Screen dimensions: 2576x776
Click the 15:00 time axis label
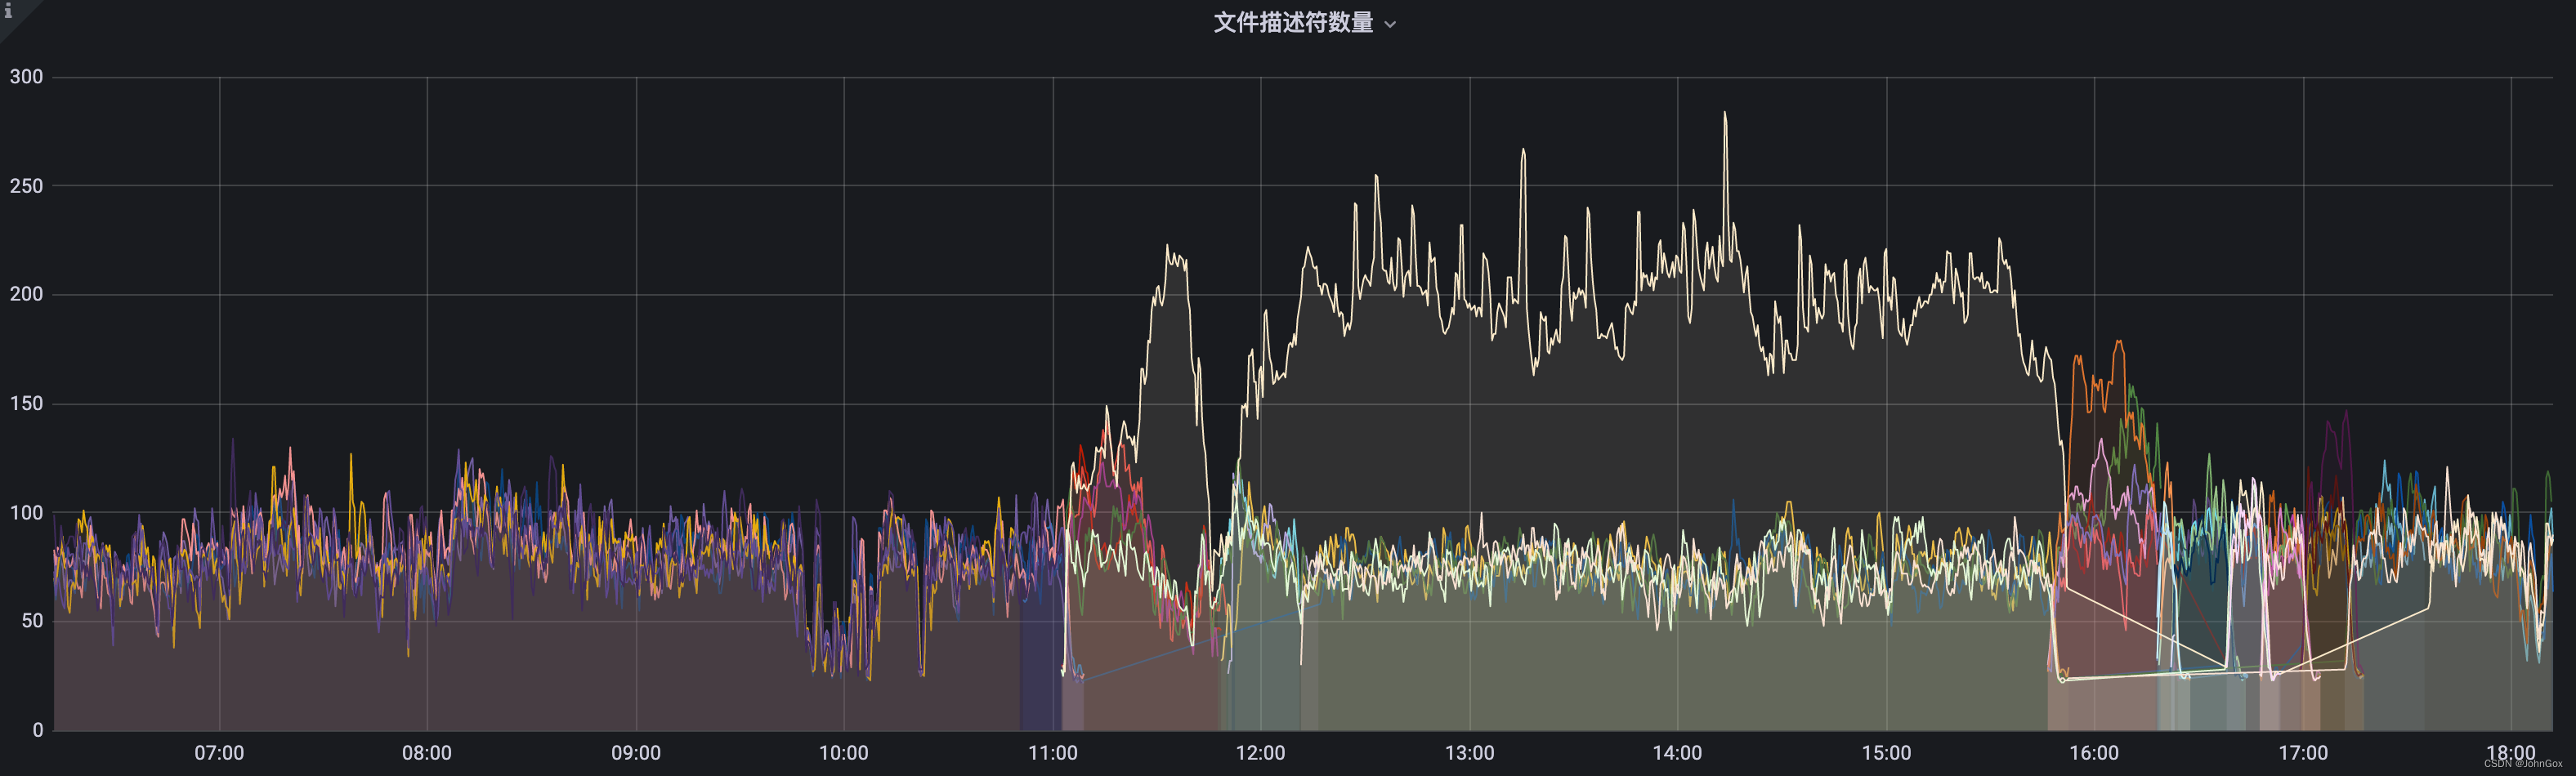click(x=1886, y=753)
